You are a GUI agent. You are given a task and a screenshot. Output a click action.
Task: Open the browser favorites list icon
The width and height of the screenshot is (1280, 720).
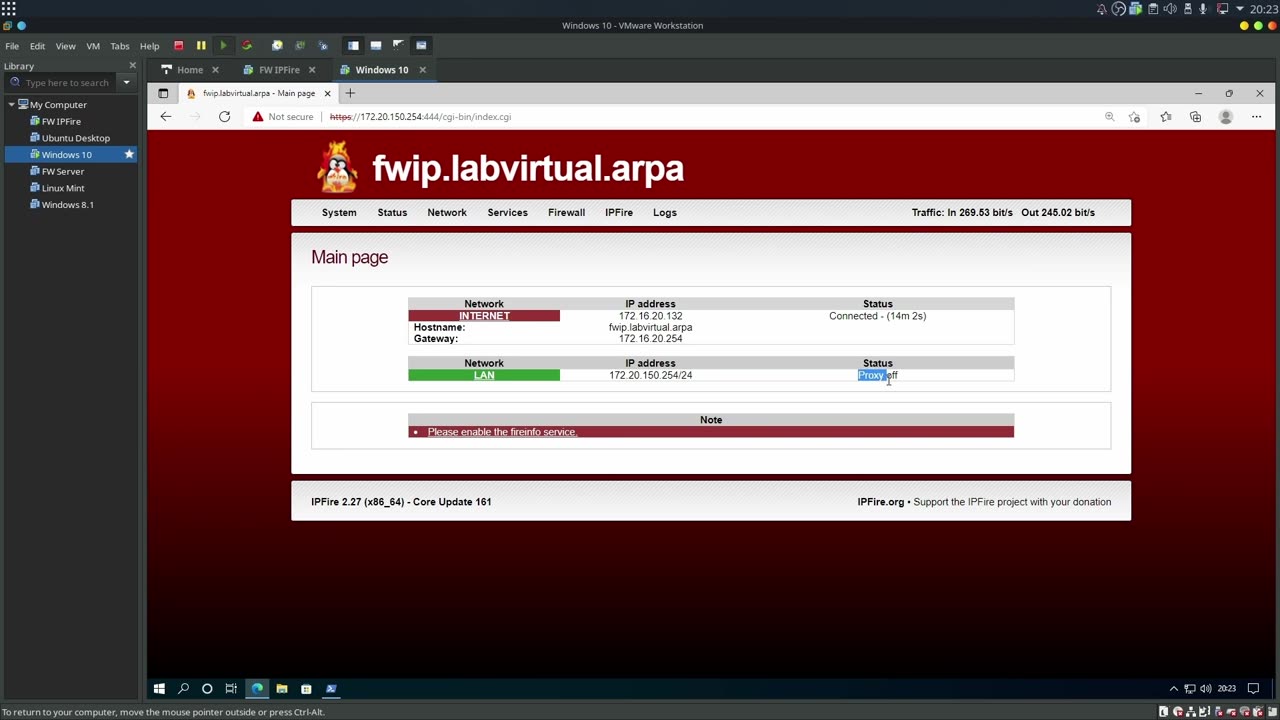pyautogui.click(x=1165, y=117)
